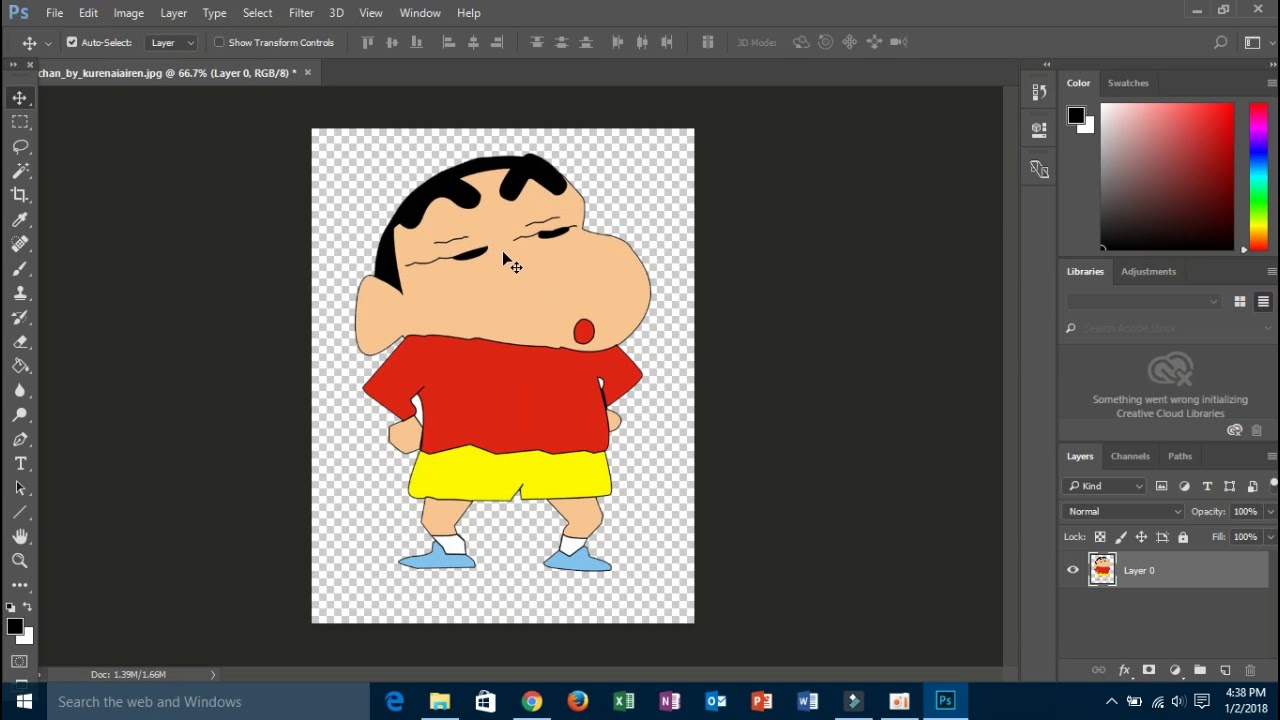
Task: Open the Fill slider dropdown
Action: point(1271,537)
